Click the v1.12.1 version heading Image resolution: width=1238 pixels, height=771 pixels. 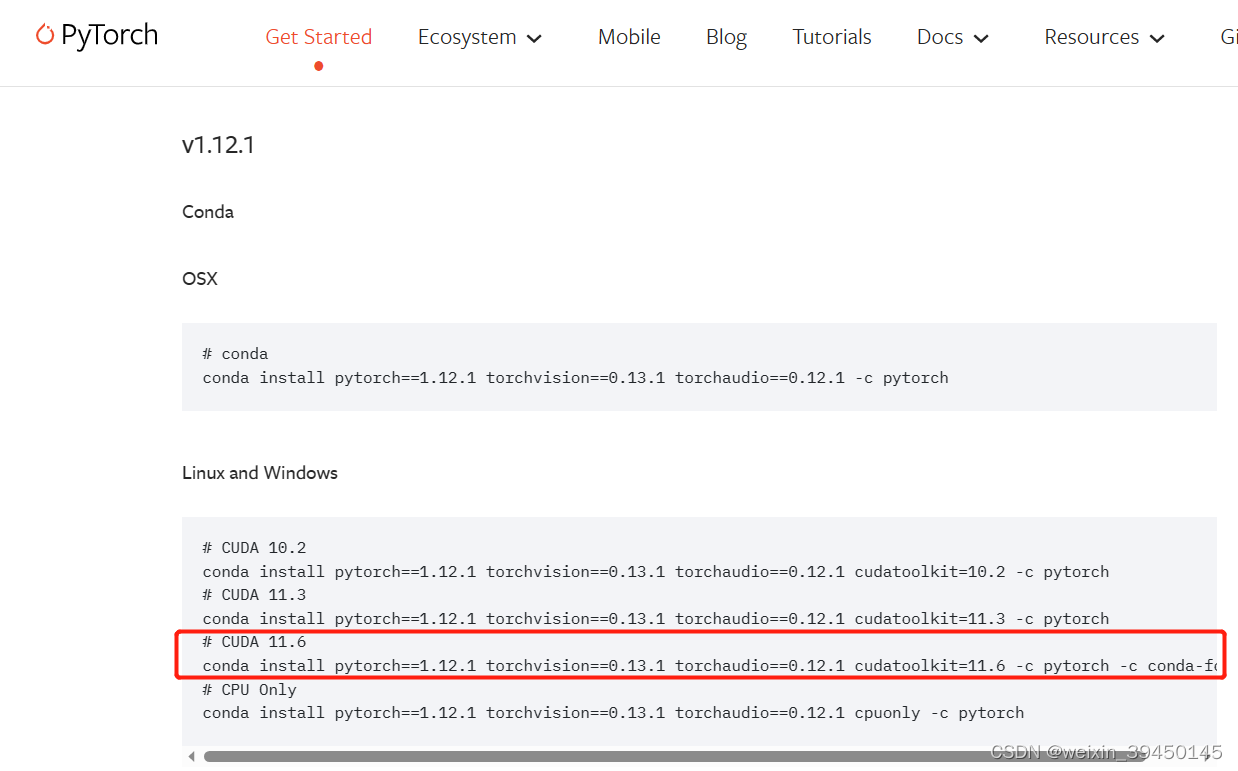click(x=218, y=145)
